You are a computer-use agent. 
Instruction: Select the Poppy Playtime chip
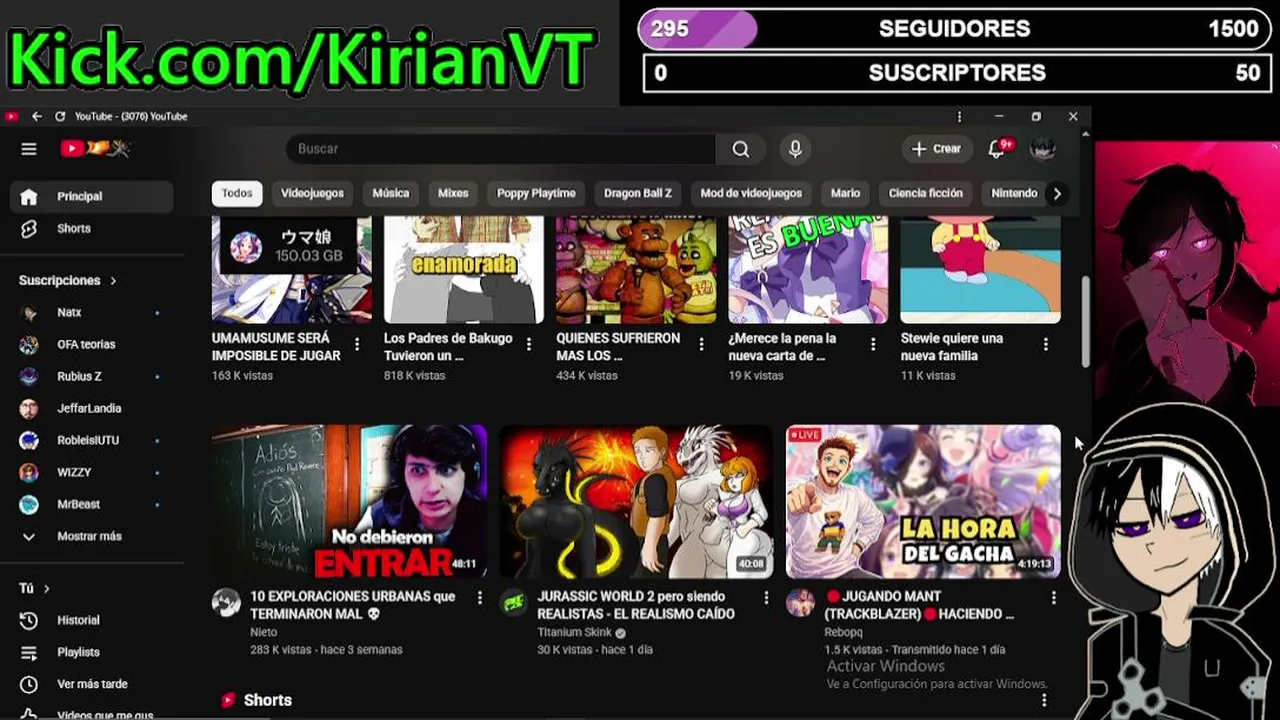point(536,193)
